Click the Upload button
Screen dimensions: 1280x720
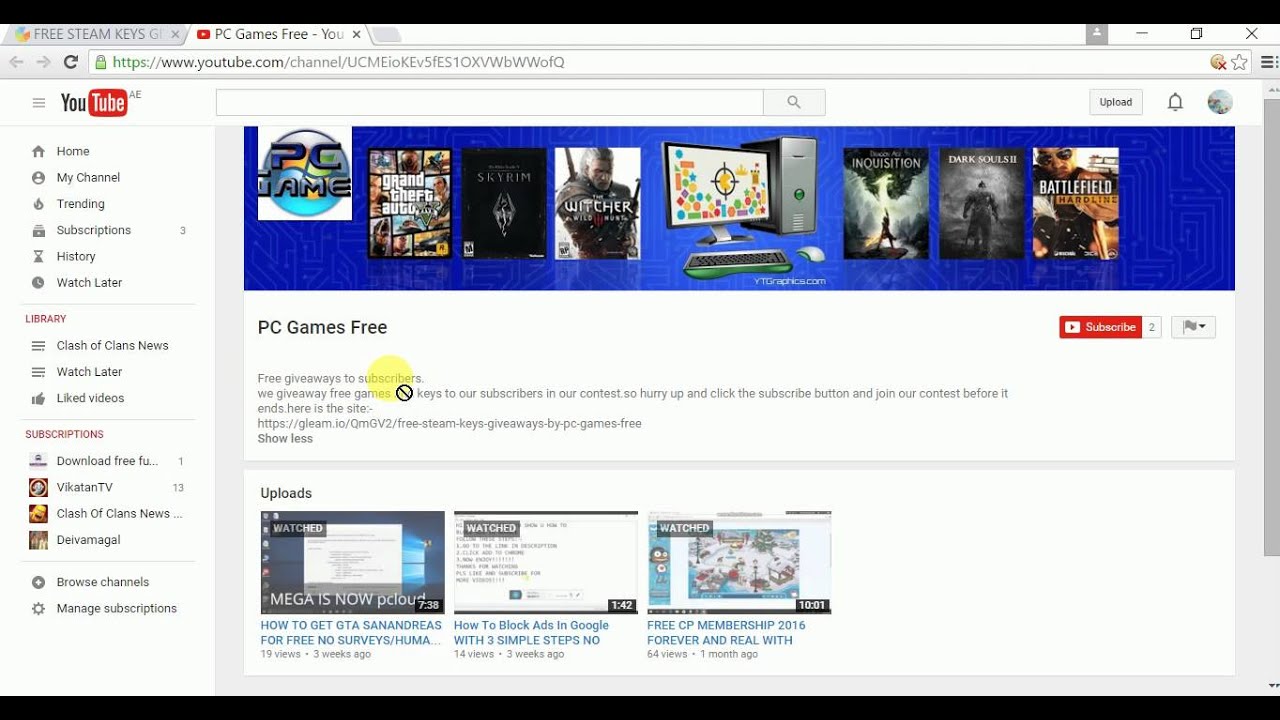coord(1116,102)
